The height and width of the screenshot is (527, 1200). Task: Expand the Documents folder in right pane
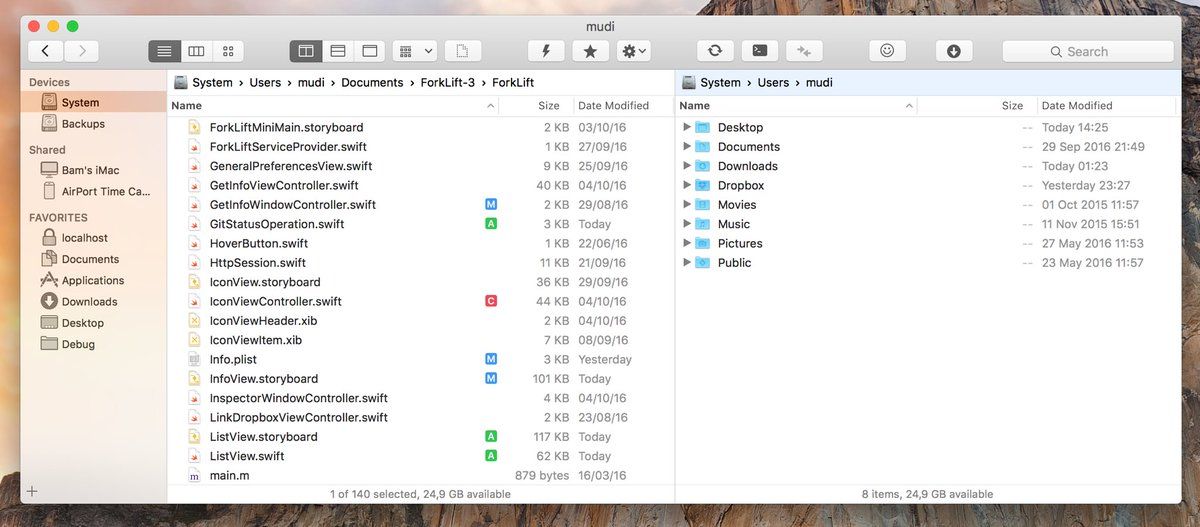[x=687, y=147]
